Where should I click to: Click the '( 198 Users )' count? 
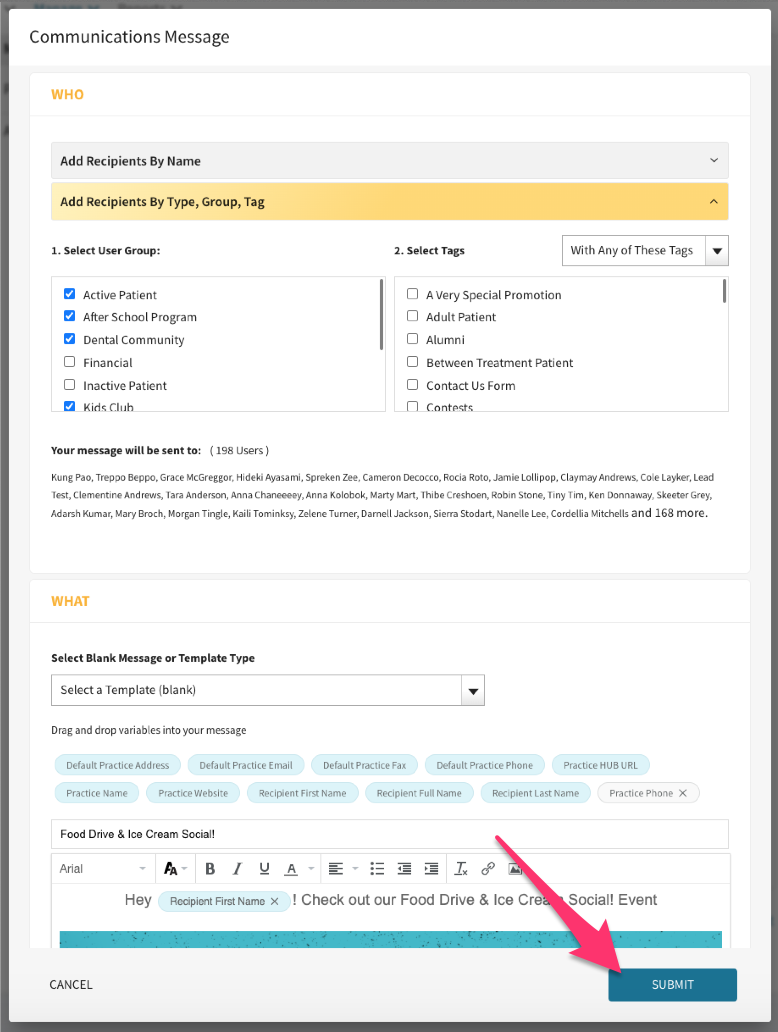(239, 450)
